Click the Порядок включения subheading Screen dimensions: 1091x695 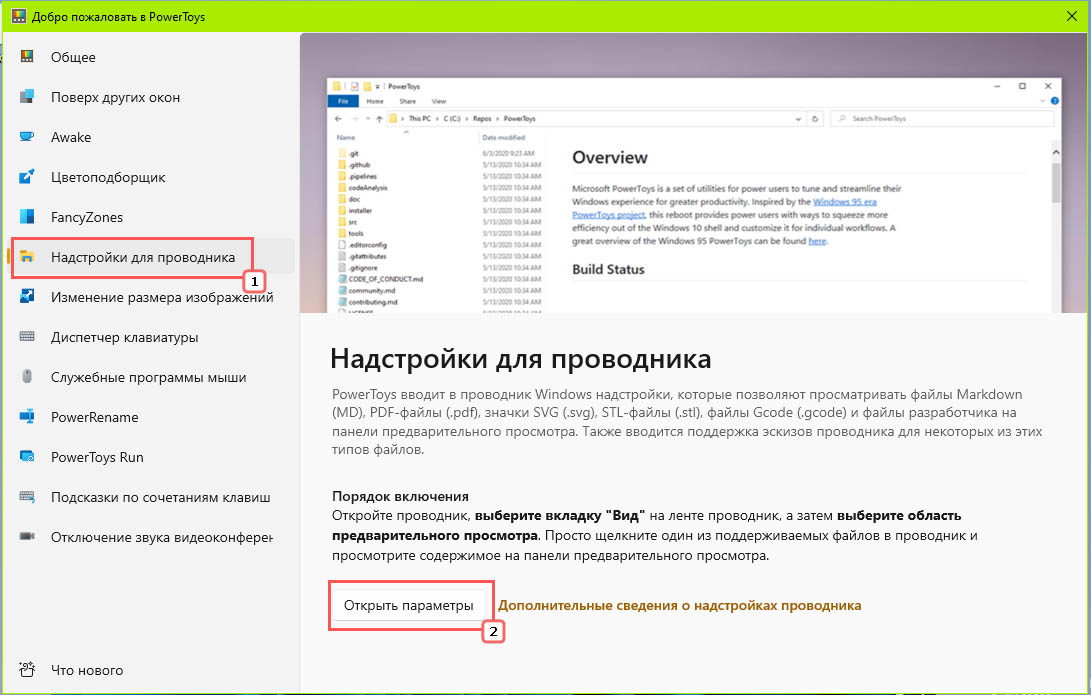[400, 496]
